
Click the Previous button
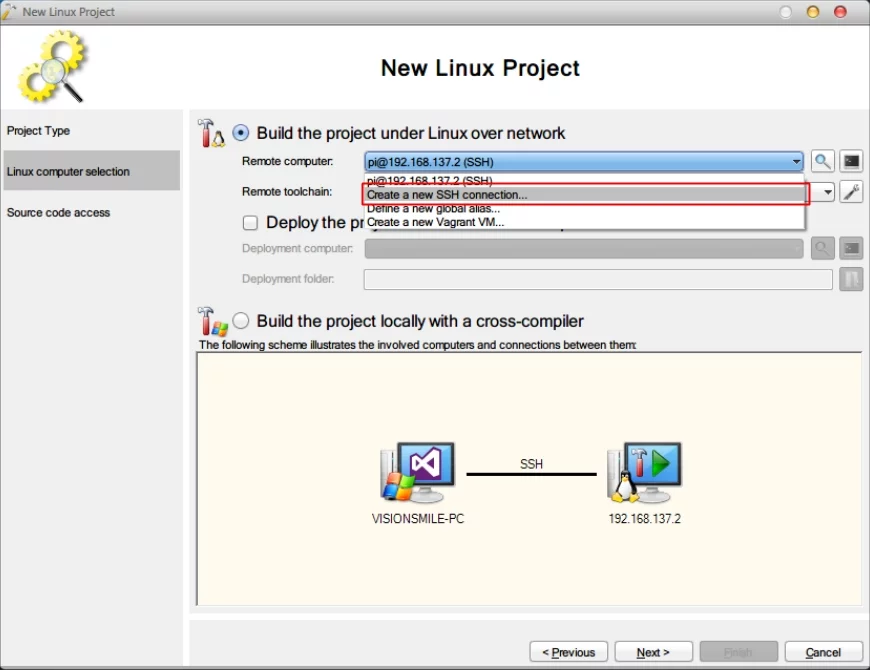pyautogui.click(x=568, y=652)
